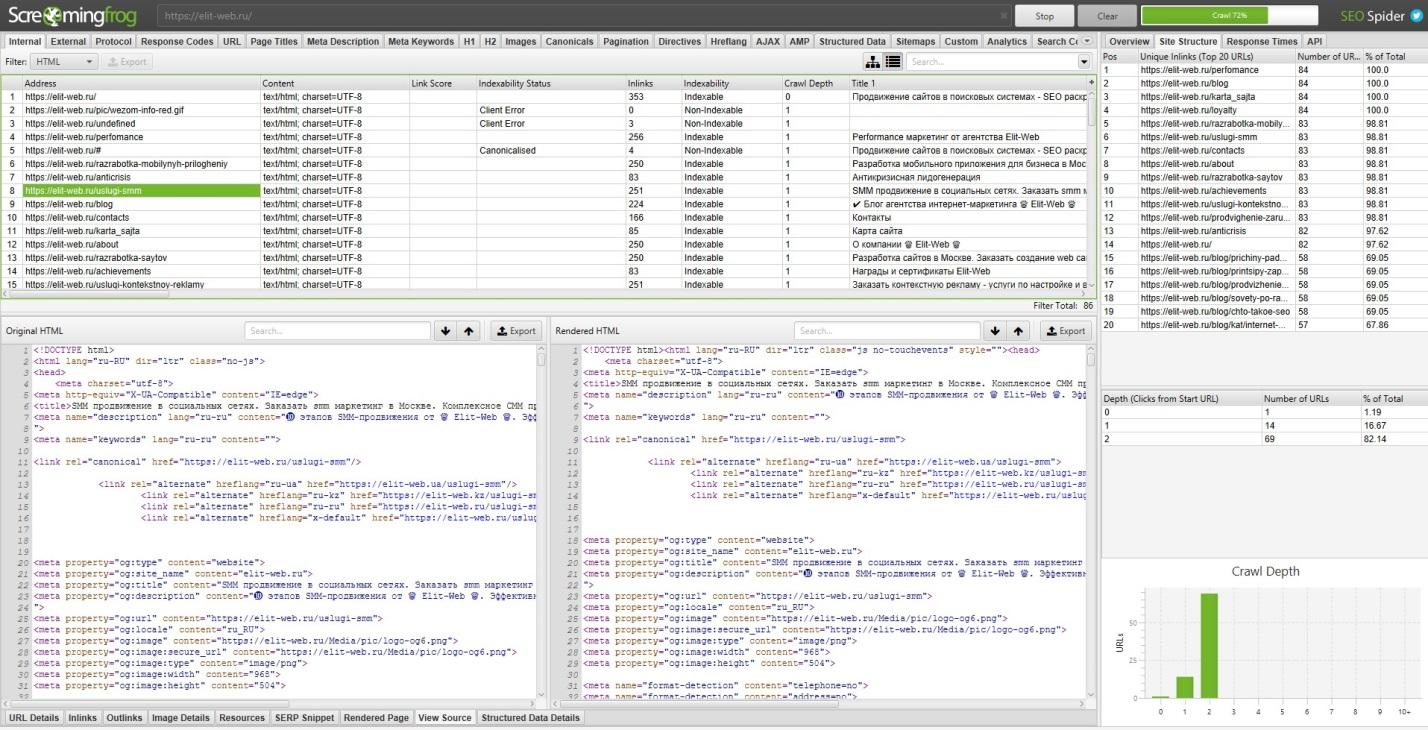This screenshot has width=1428, height=730.
Task: Sort by Number of URLs column in Site Structure
Action: pyautogui.click(x=1329, y=57)
